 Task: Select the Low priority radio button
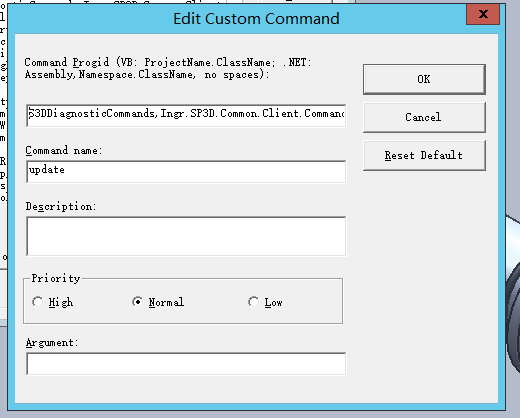pyautogui.click(x=253, y=302)
